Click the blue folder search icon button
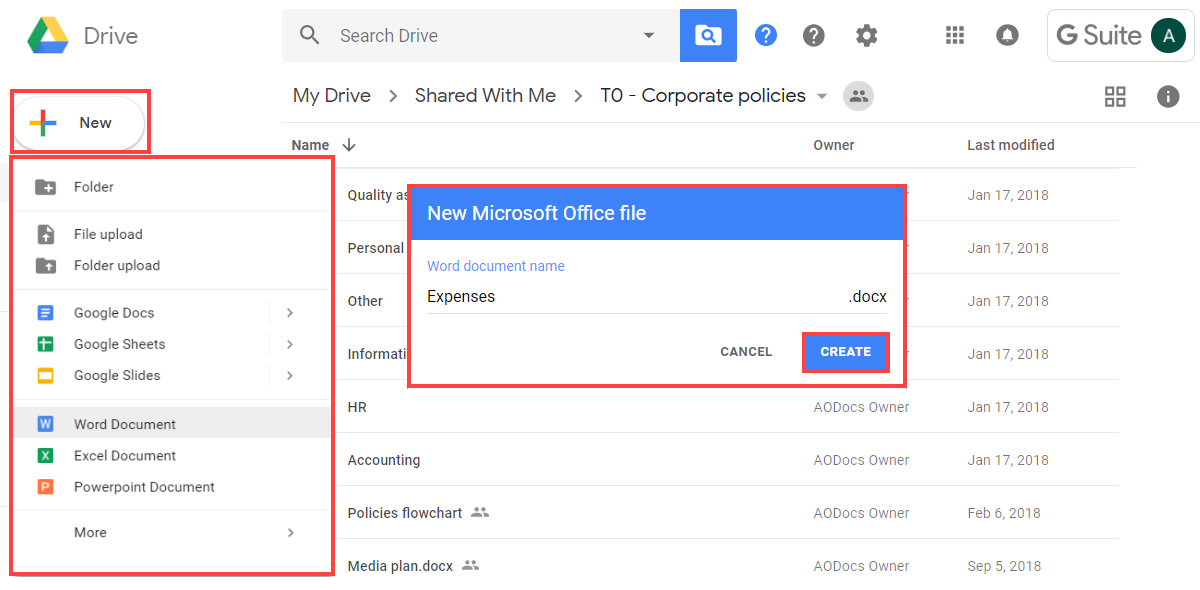Viewport: 1200px width, 590px height. pyautogui.click(x=708, y=36)
